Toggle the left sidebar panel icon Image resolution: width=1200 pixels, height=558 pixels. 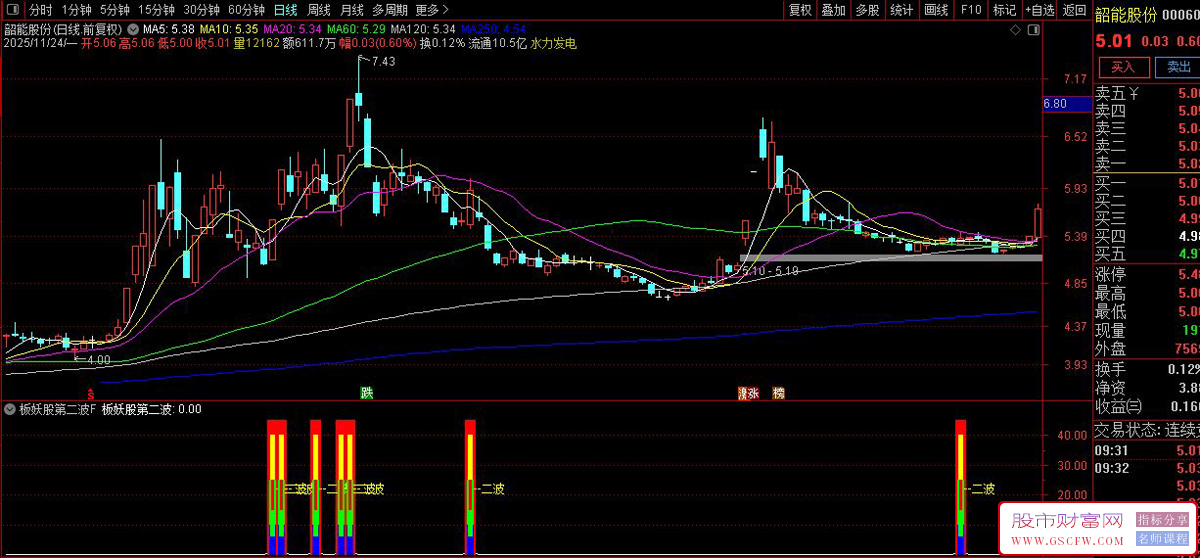point(15,10)
